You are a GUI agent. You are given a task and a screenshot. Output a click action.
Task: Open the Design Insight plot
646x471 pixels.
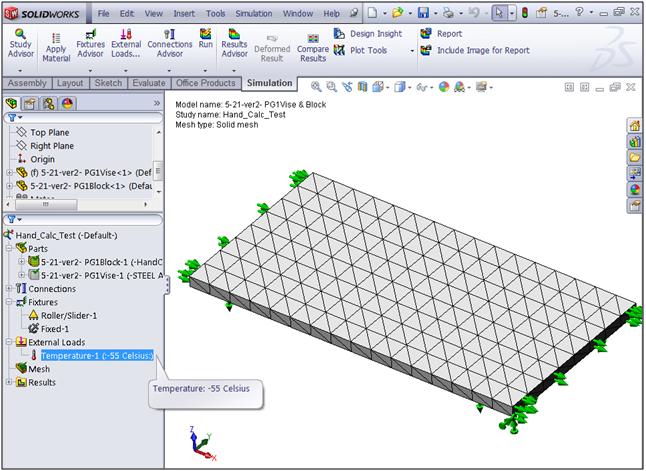click(x=368, y=34)
